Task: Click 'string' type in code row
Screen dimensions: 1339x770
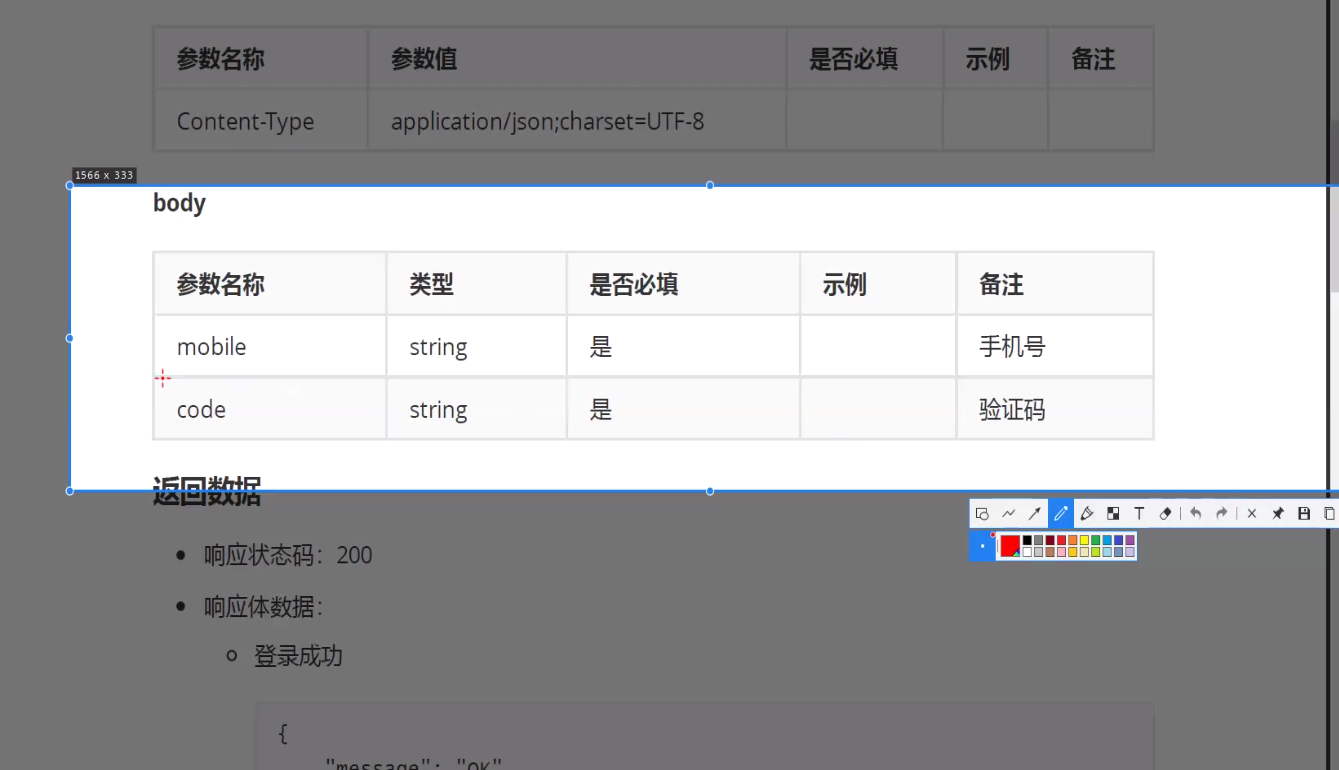Action: click(476, 409)
